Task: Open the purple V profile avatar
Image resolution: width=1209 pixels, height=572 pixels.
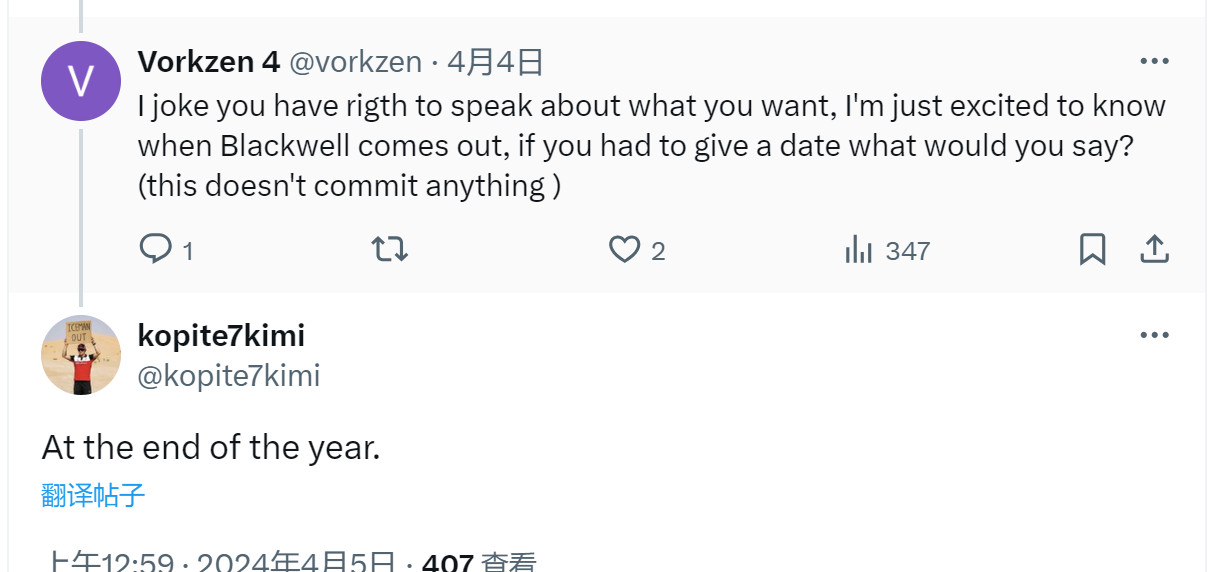Action: (81, 81)
